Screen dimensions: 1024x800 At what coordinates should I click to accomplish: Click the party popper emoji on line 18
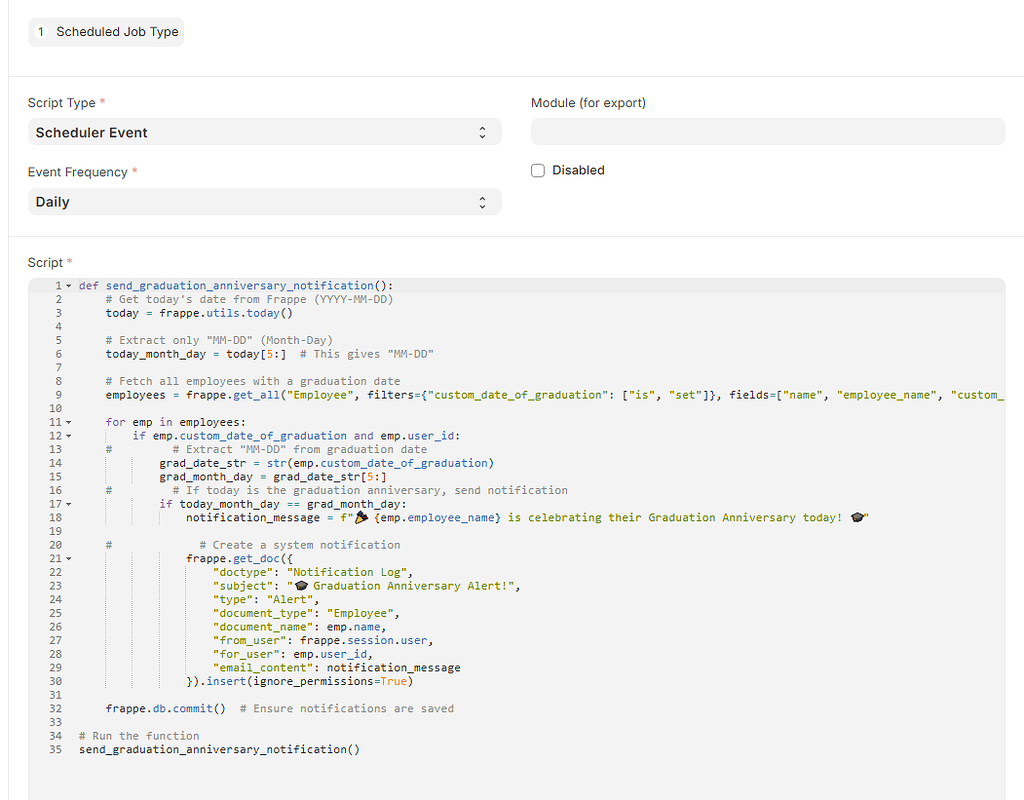point(362,518)
